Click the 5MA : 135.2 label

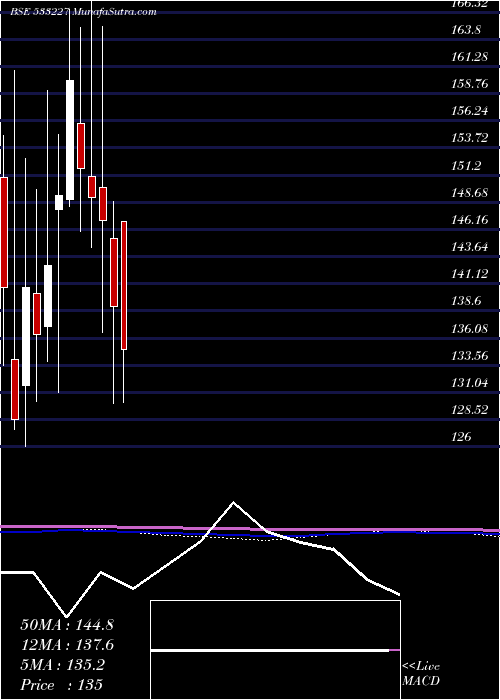[62, 665]
